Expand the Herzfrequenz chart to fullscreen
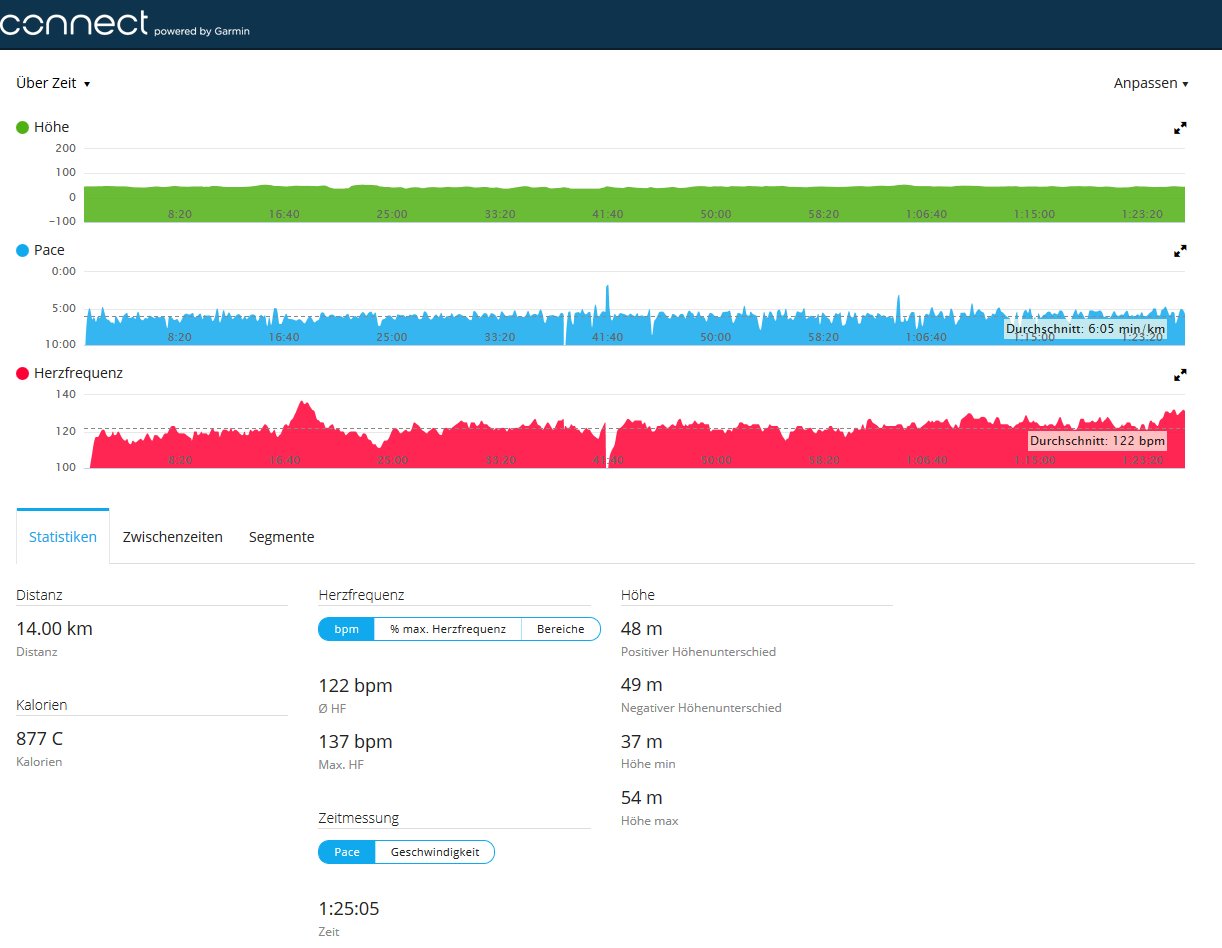The height and width of the screenshot is (948, 1222). click(1180, 374)
